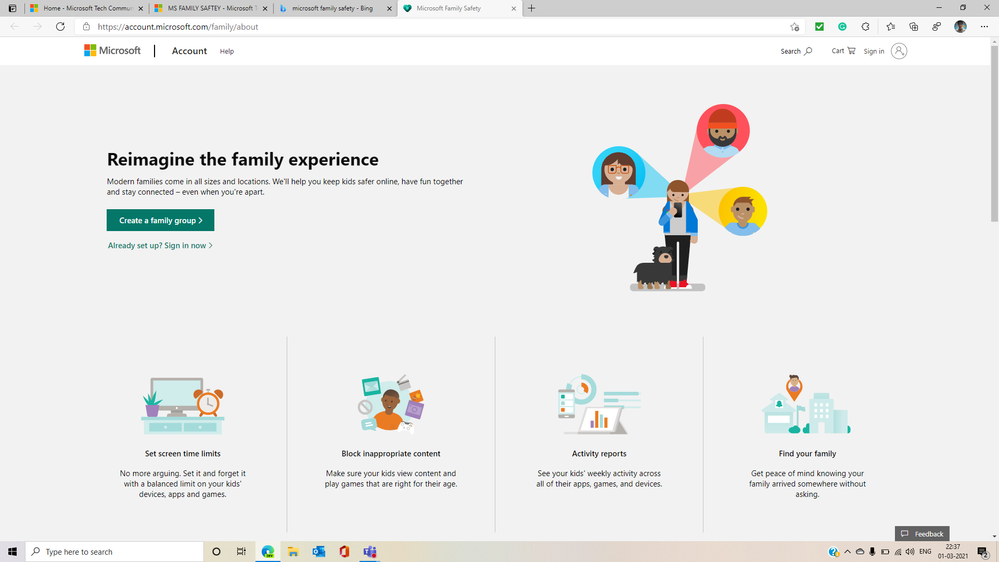
Task: Open Windows Start menu
Action: point(12,552)
